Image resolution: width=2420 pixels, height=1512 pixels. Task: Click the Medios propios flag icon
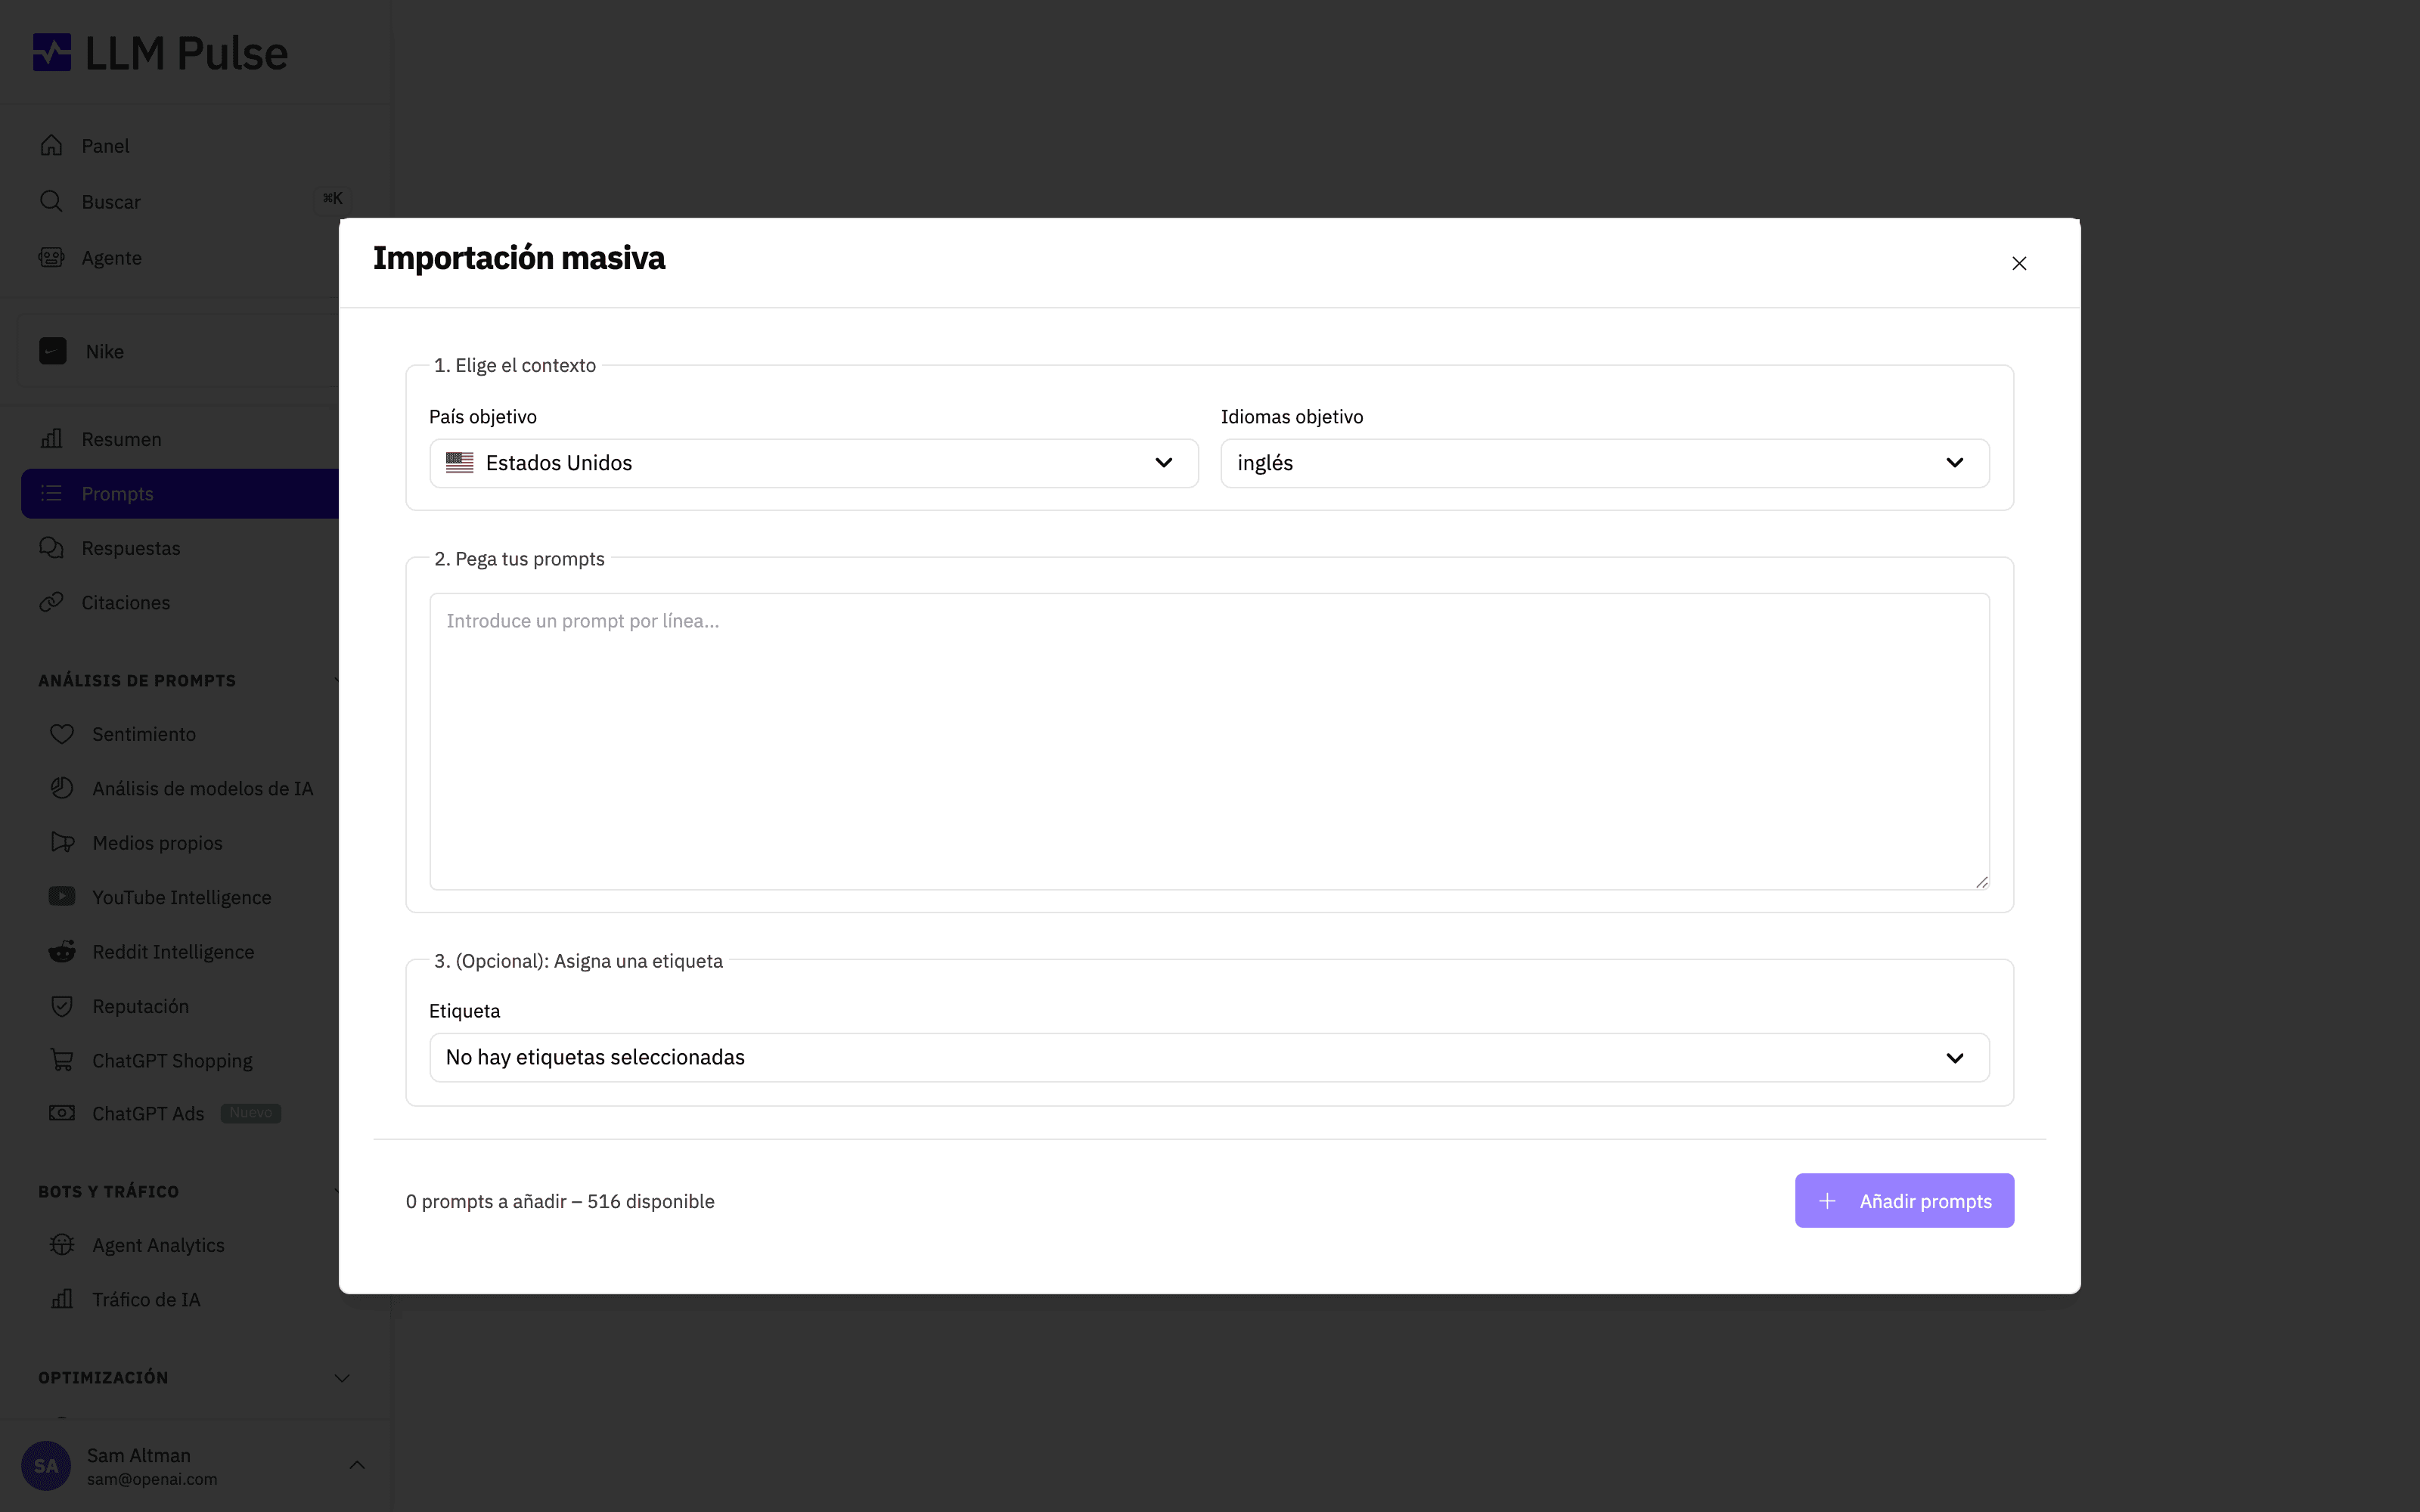(62, 843)
